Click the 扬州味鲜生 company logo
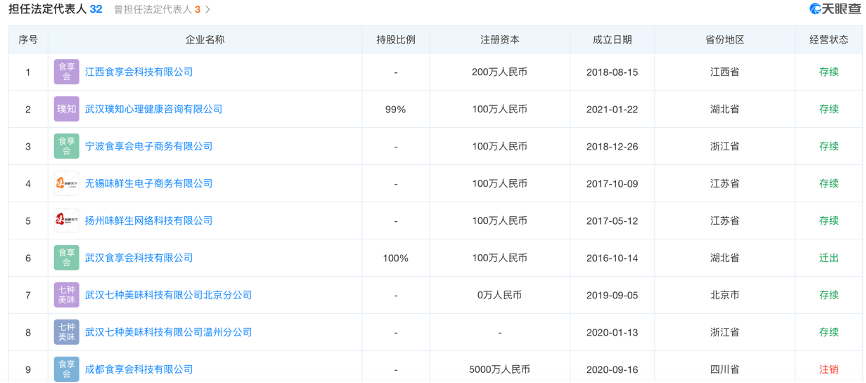The image size is (866, 383). [x=66, y=221]
